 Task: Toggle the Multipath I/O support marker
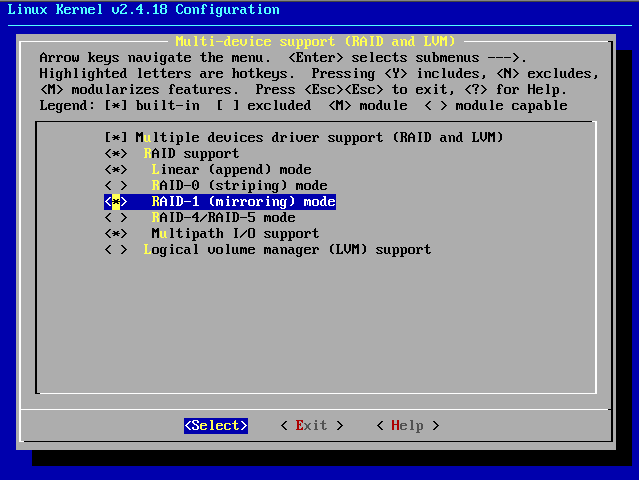click(116, 233)
